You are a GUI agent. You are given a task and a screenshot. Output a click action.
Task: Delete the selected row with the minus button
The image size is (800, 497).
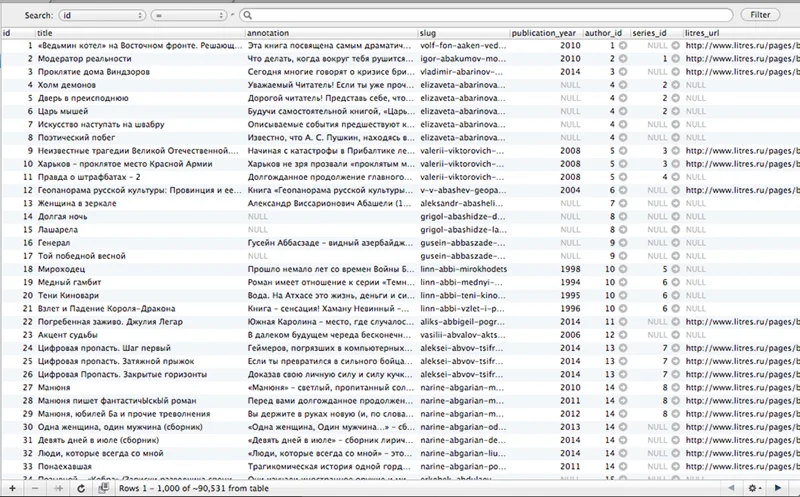click(36, 487)
